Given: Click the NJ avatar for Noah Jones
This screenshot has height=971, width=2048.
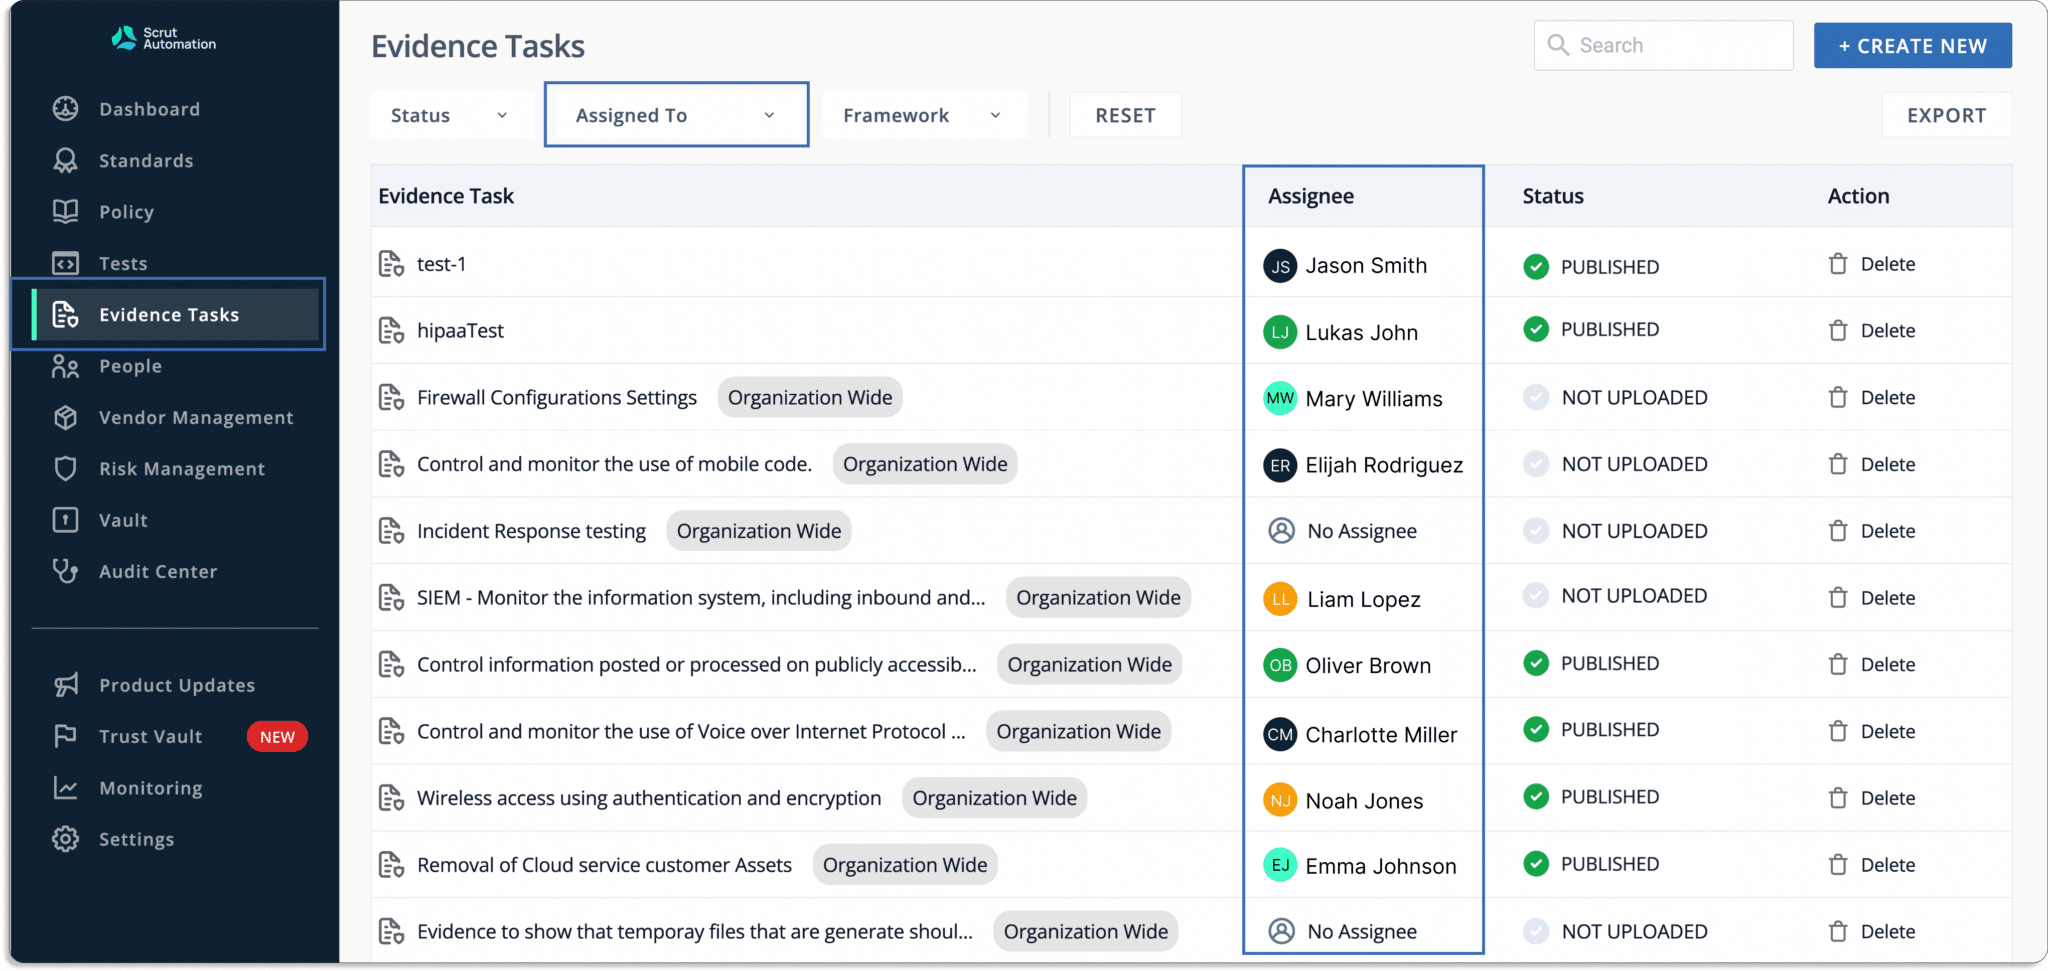Looking at the screenshot, I should point(1280,800).
